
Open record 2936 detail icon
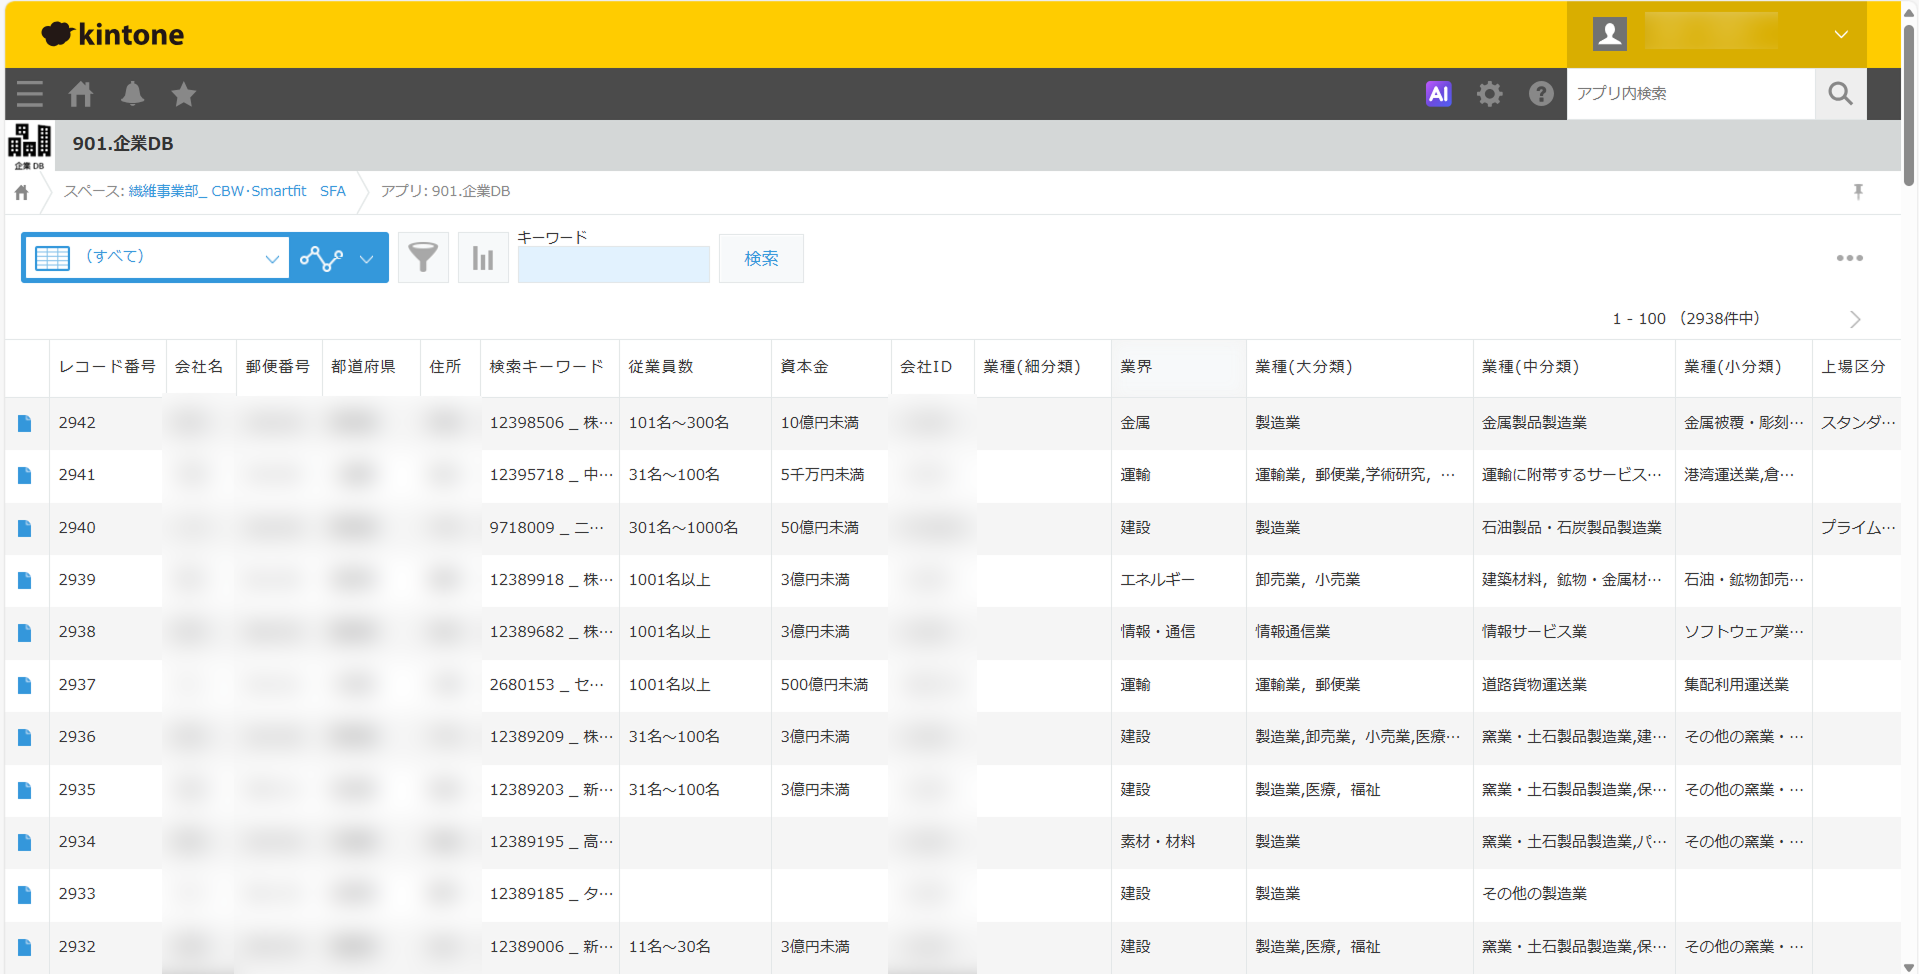[x=25, y=738]
